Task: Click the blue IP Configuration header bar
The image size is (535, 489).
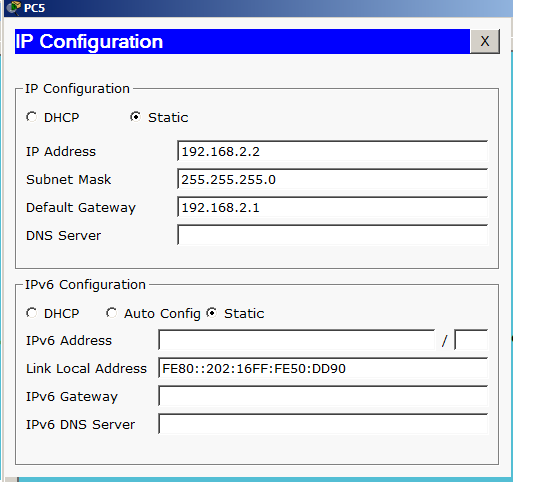Action: pos(242,41)
